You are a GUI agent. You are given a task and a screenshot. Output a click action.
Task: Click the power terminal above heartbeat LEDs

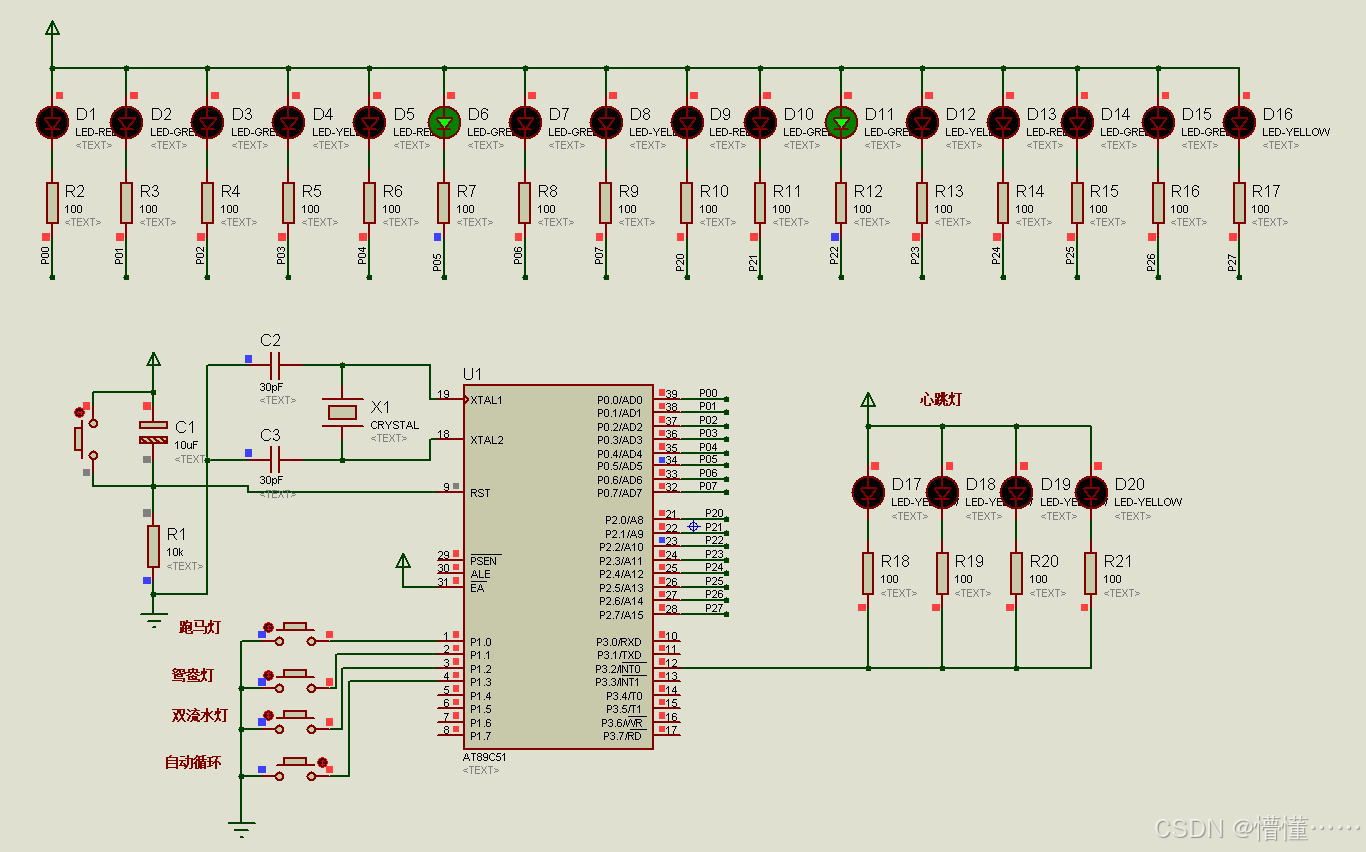868,401
